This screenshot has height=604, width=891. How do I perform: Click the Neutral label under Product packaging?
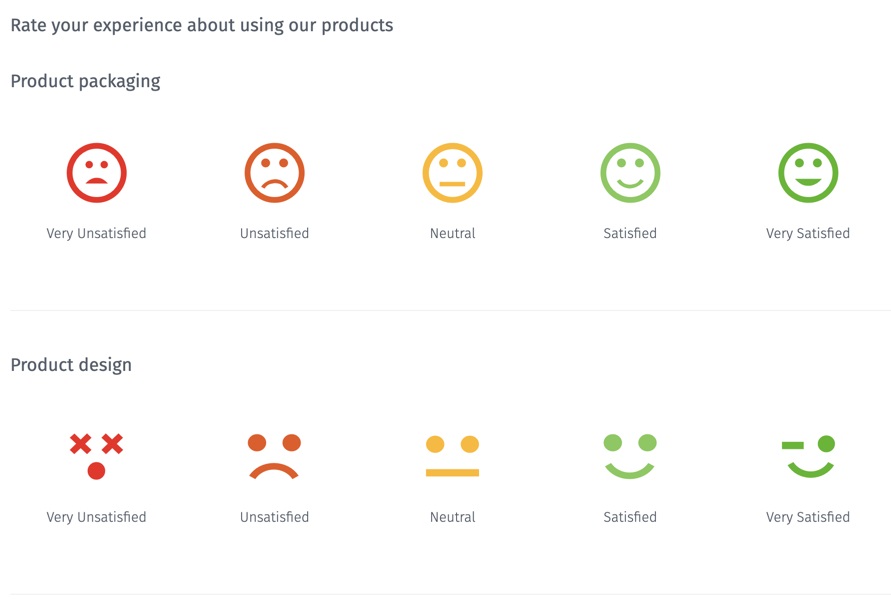point(452,234)
